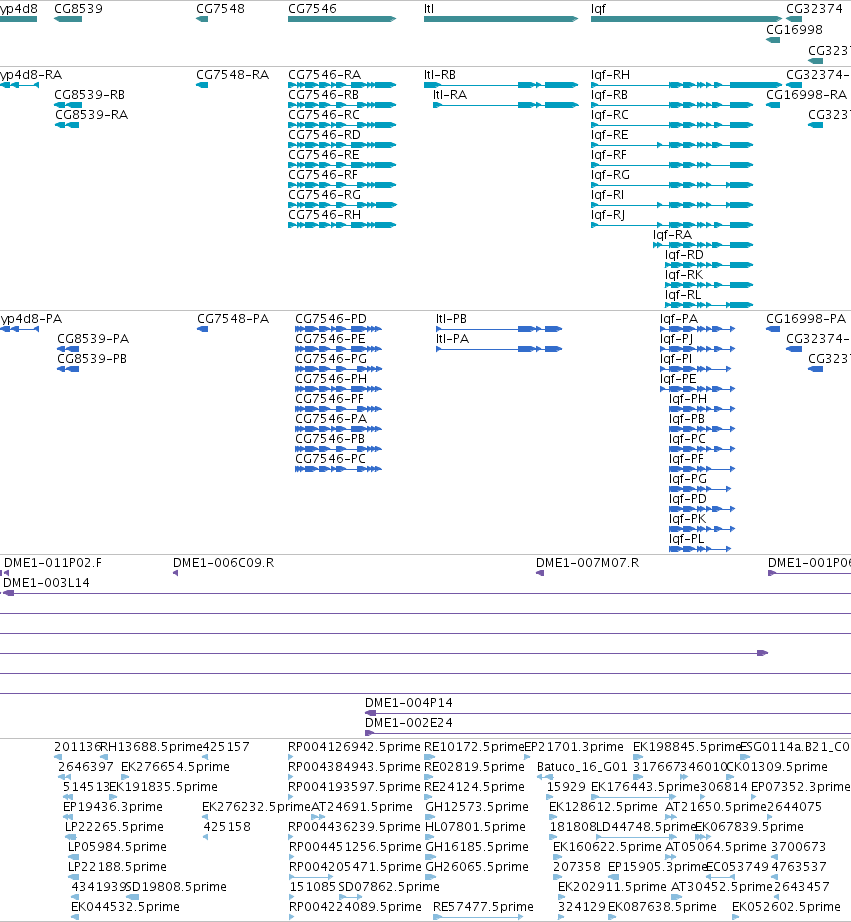Viewport: 851px width, 922px height.
Task: Click EST EP21701.3prime
Action: click(573, 747)
